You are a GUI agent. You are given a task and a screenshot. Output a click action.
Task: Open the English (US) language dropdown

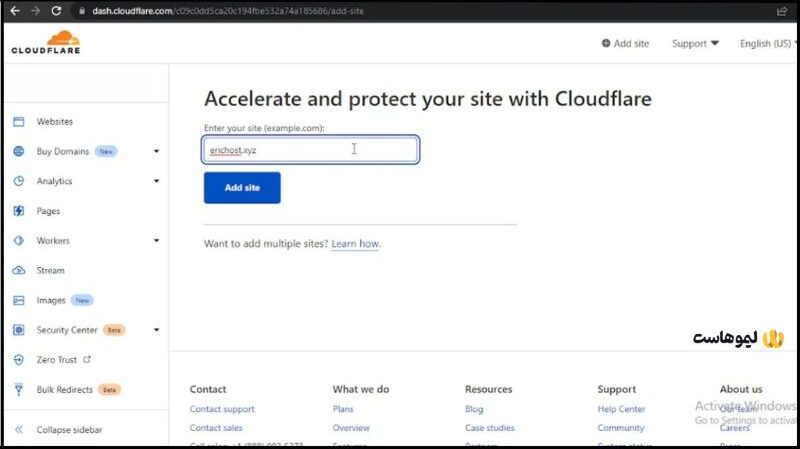coord(768,43)
